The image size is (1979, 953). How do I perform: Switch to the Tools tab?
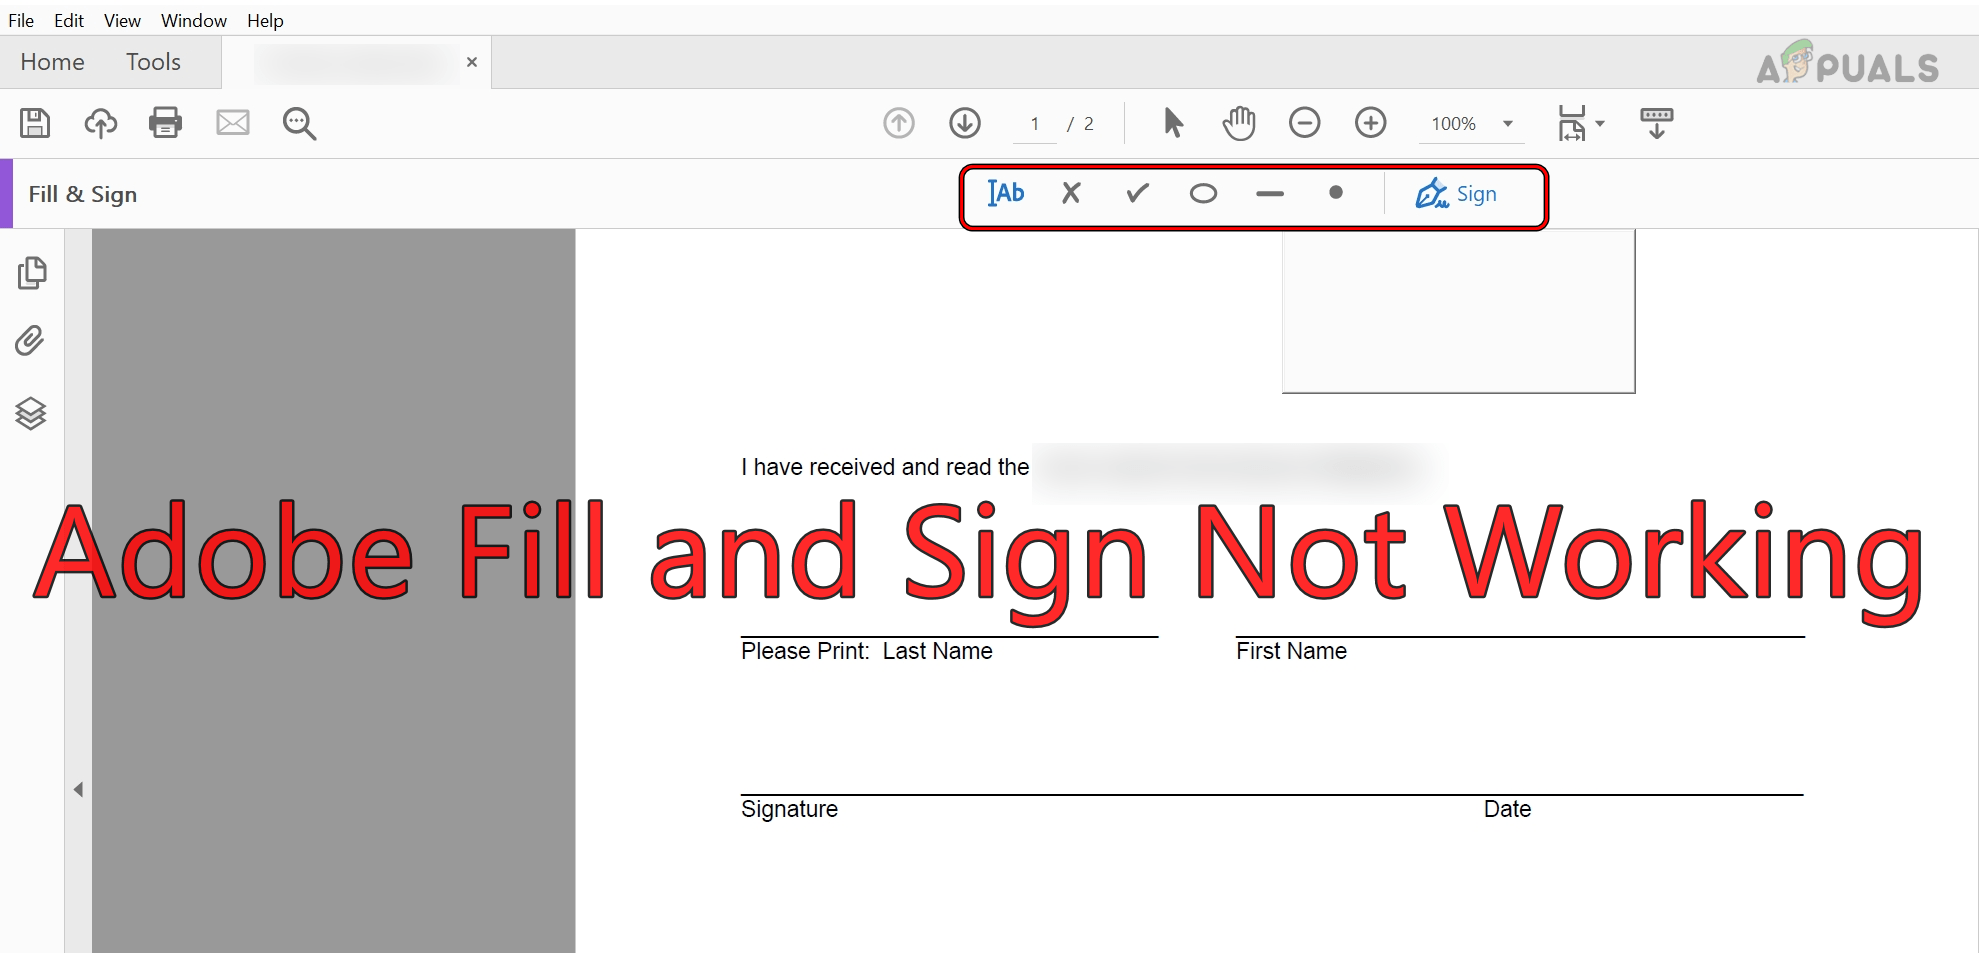[153, 61]
